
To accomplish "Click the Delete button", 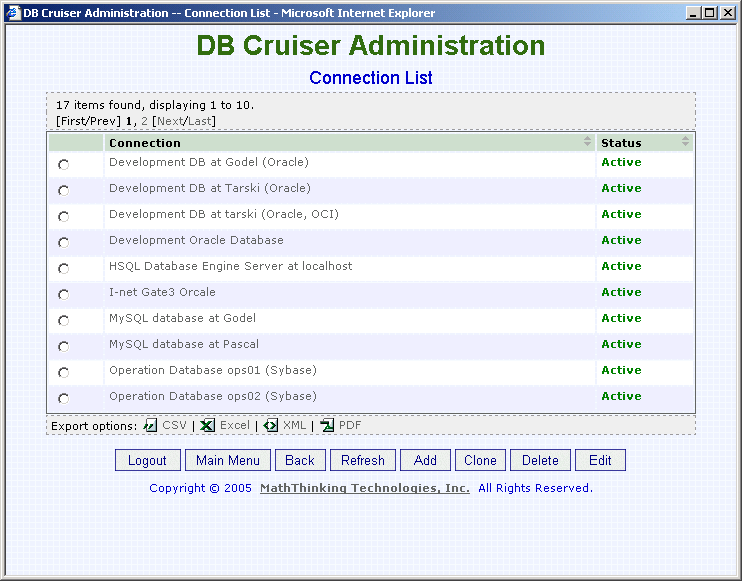I will [x=540, y=460].
